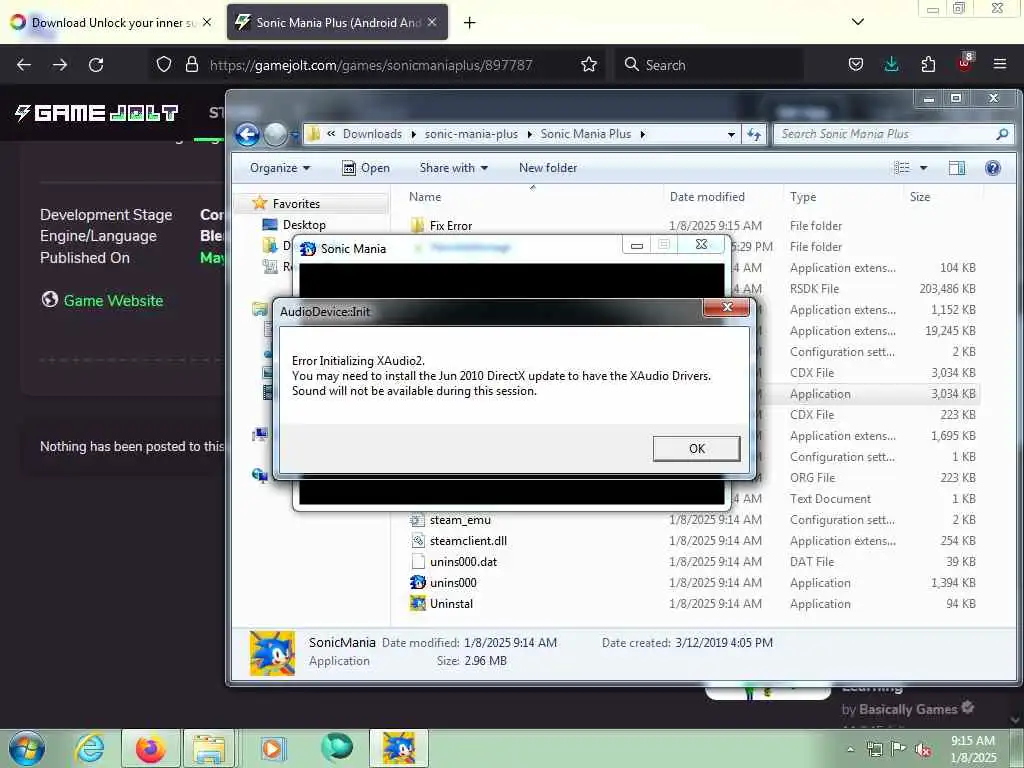
Task: Open the Pocket save icon in Firefox
Action: [856, 65]
